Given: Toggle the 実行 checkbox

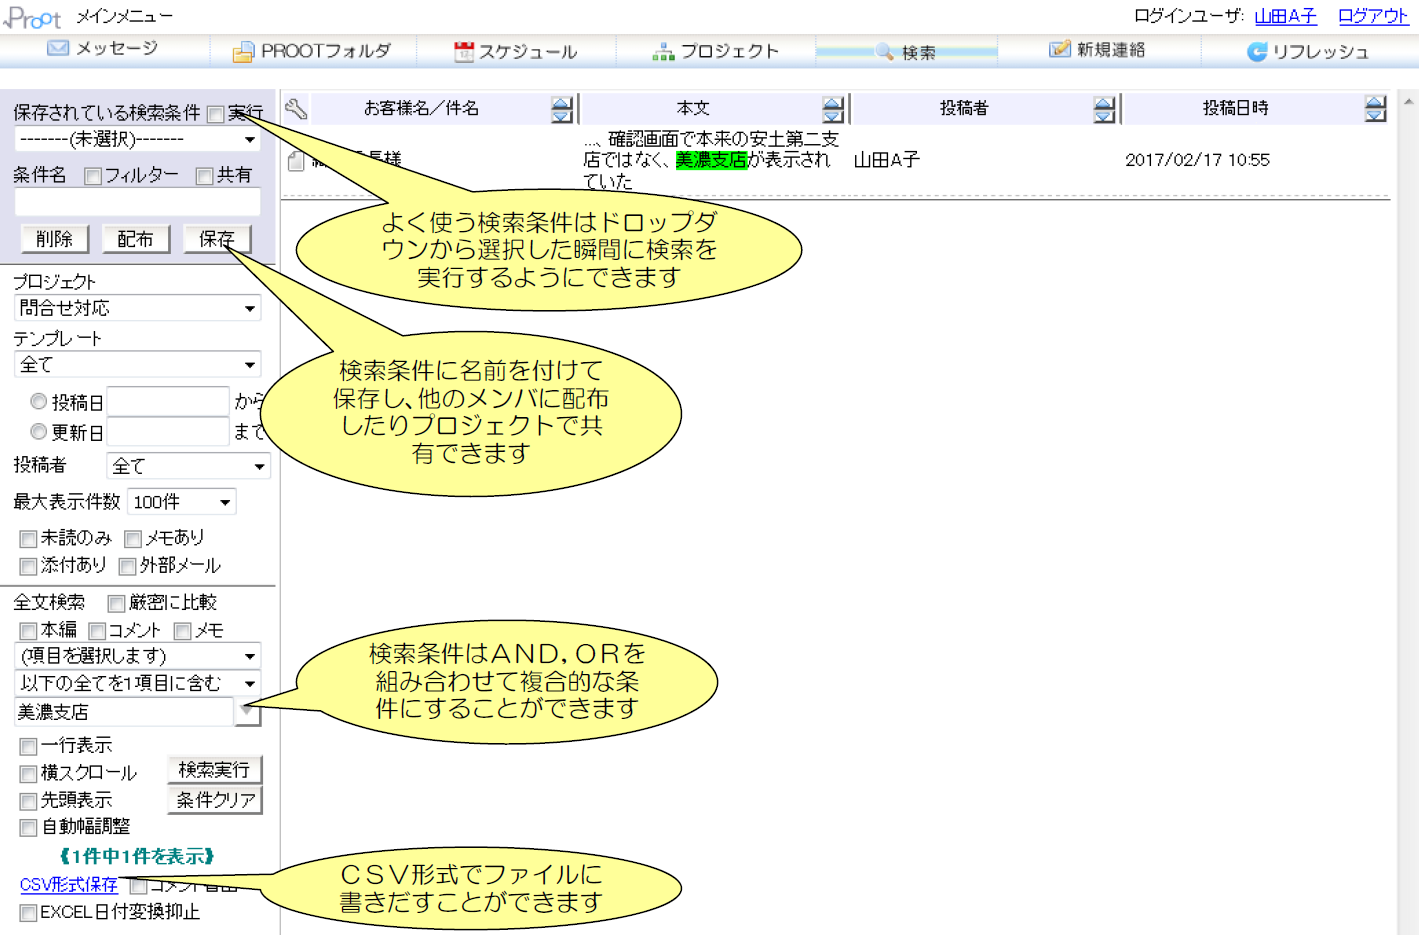Looking at the screenshot, I should click(x=215, y=114).
